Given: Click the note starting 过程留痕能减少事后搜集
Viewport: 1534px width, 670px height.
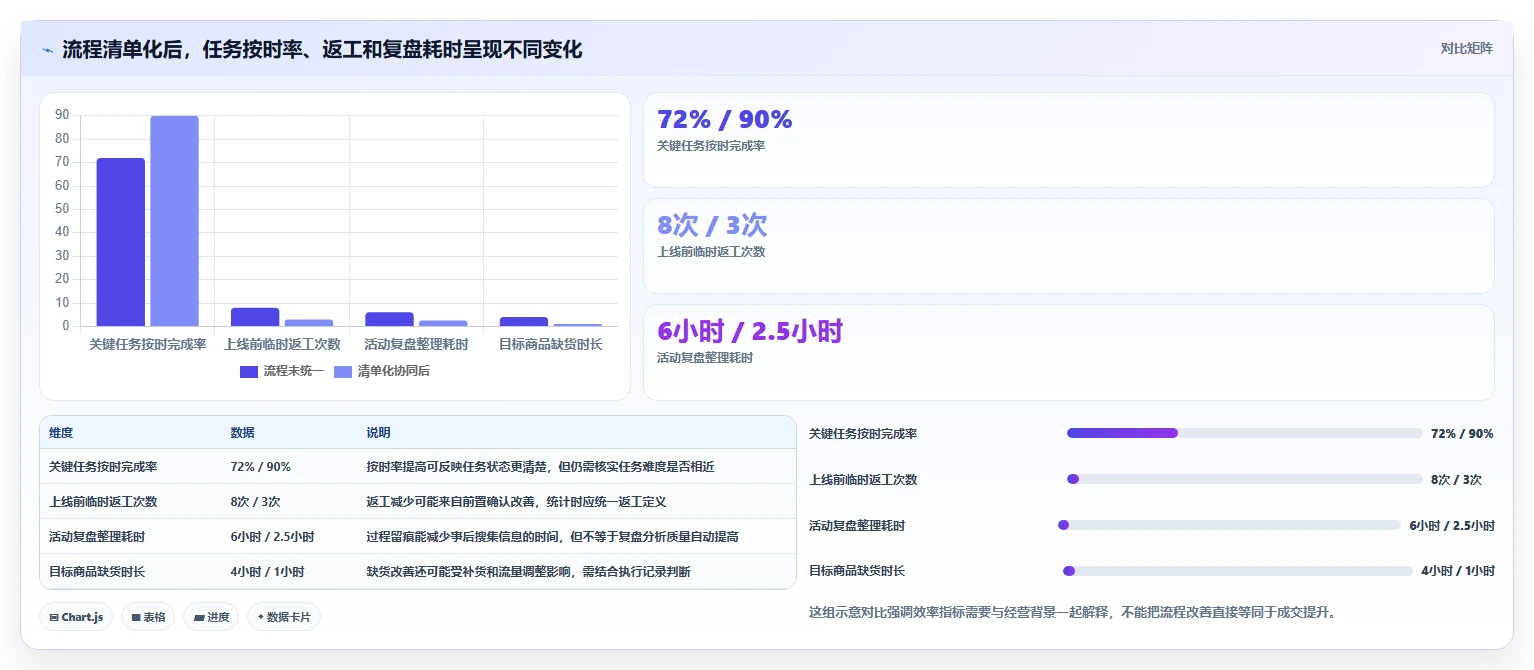Looking at the screenshot, I should click(552, 537).
